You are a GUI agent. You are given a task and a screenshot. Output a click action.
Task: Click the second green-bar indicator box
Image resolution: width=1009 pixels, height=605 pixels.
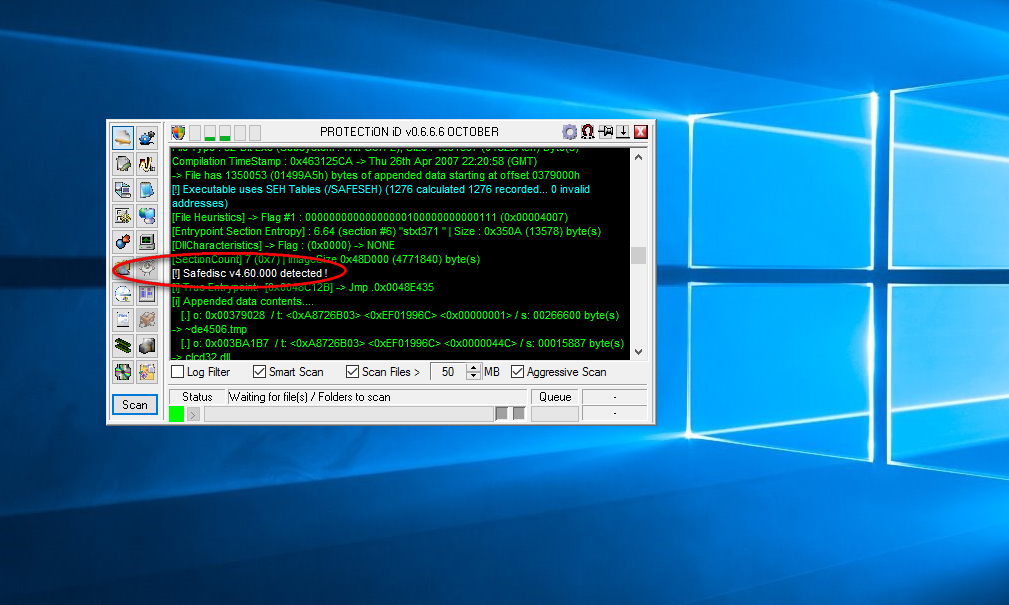click(x=225, y=133)
